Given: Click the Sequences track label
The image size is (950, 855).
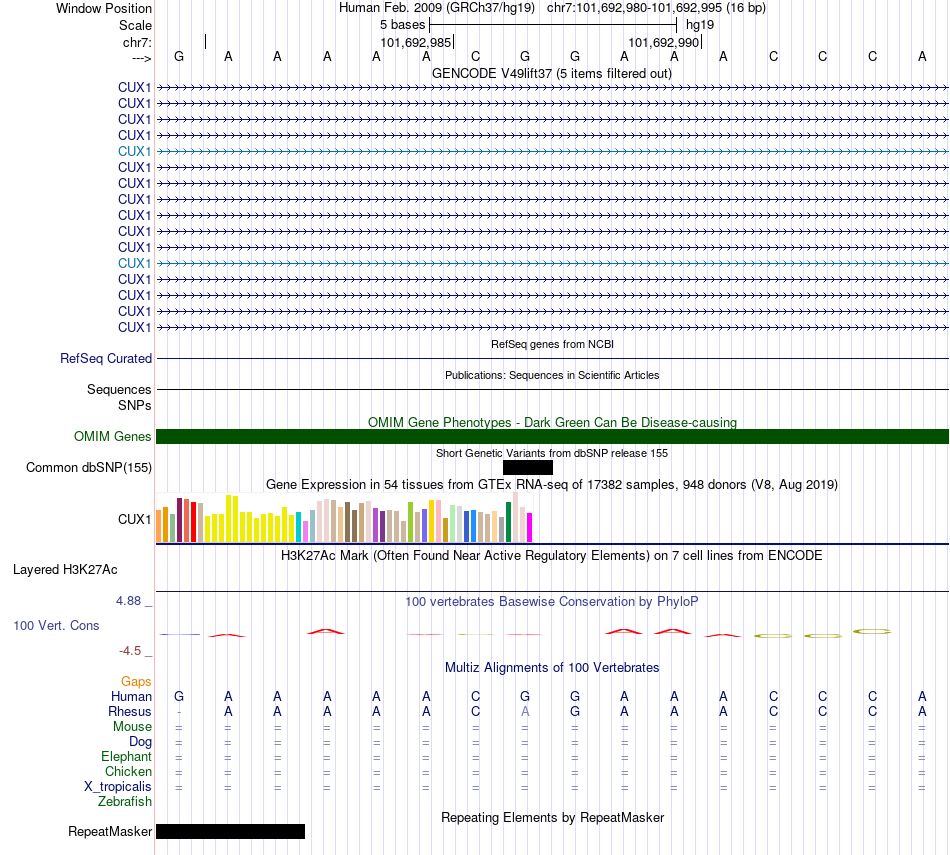Looking at the screenshot, I should click(x=119, y=390).
